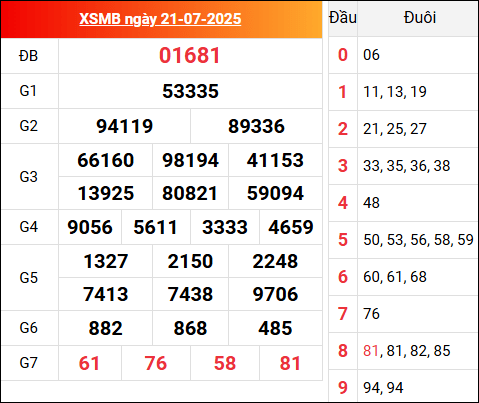Select G4 number 3333
Image resolution: width=479 pixels, height=403 pixels.
point(225,227)
